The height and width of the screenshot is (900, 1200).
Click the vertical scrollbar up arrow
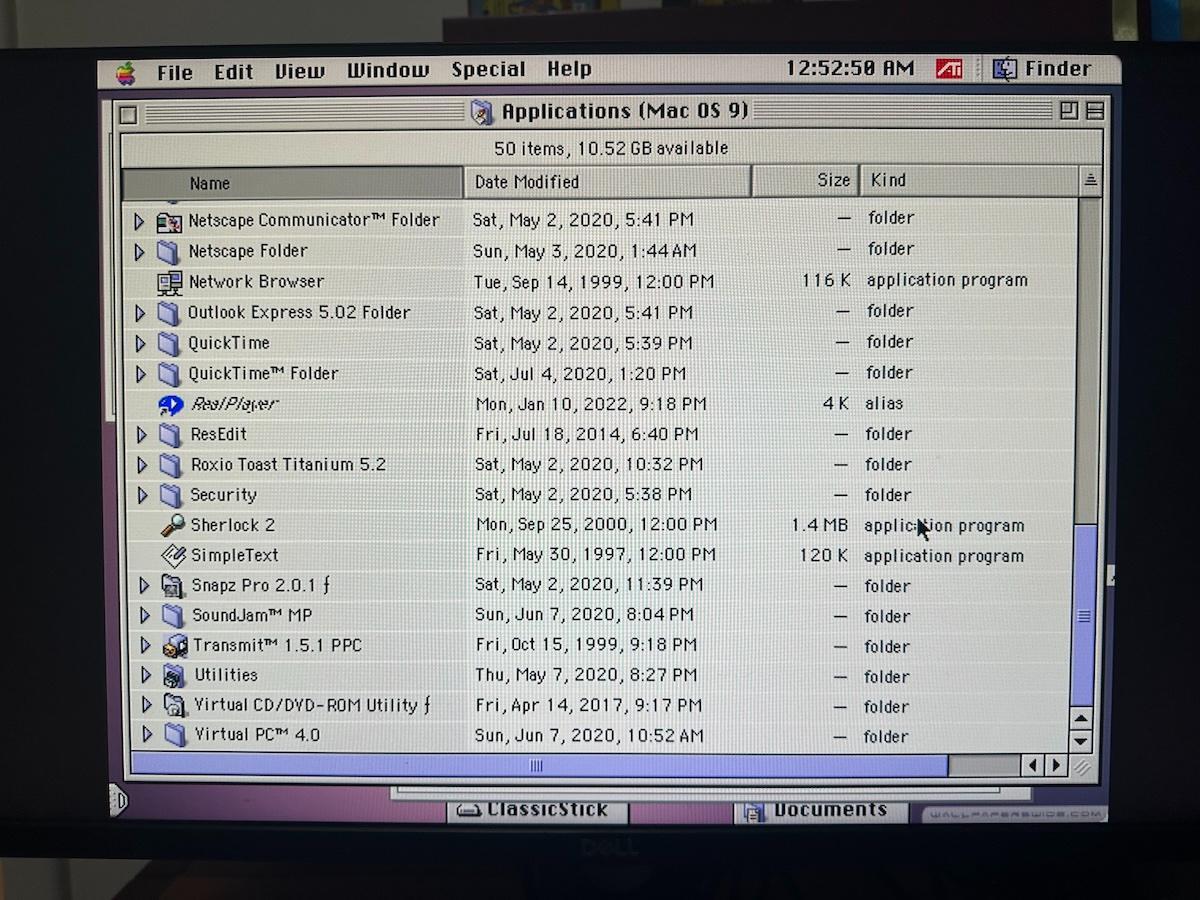[x=1080, y=719]
